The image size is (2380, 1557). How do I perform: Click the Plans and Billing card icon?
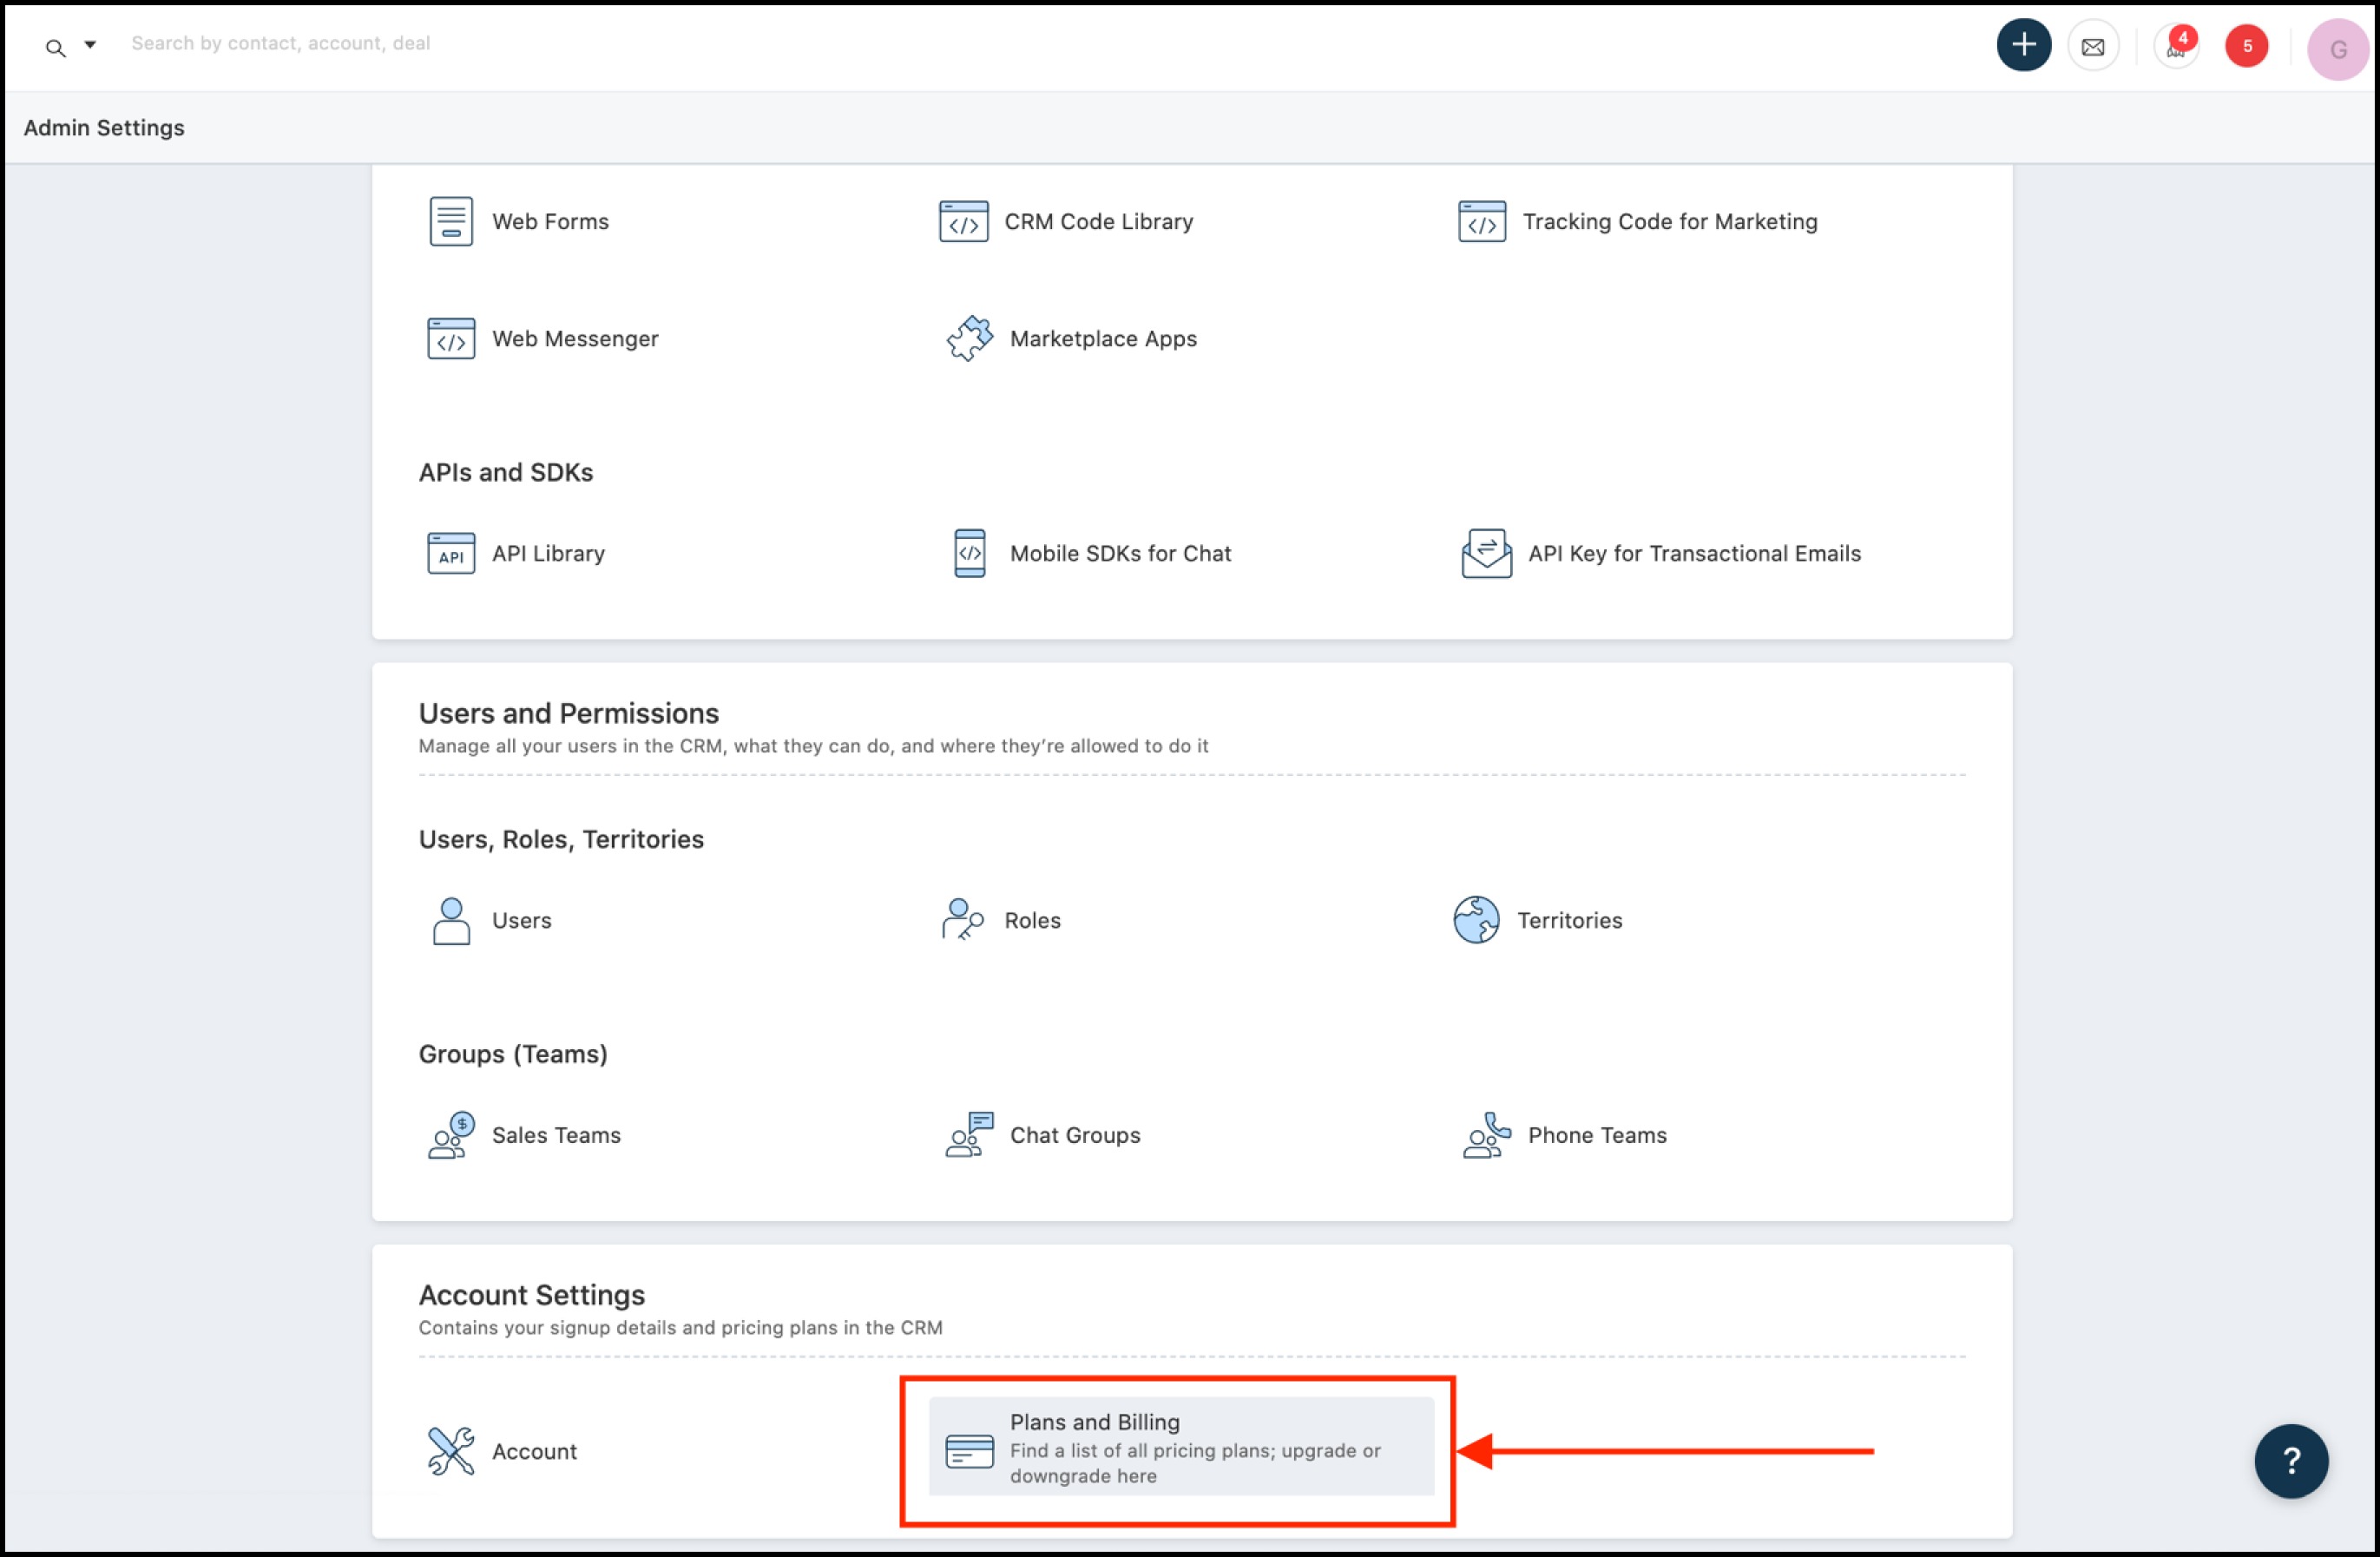click(x=969, y=1451)
